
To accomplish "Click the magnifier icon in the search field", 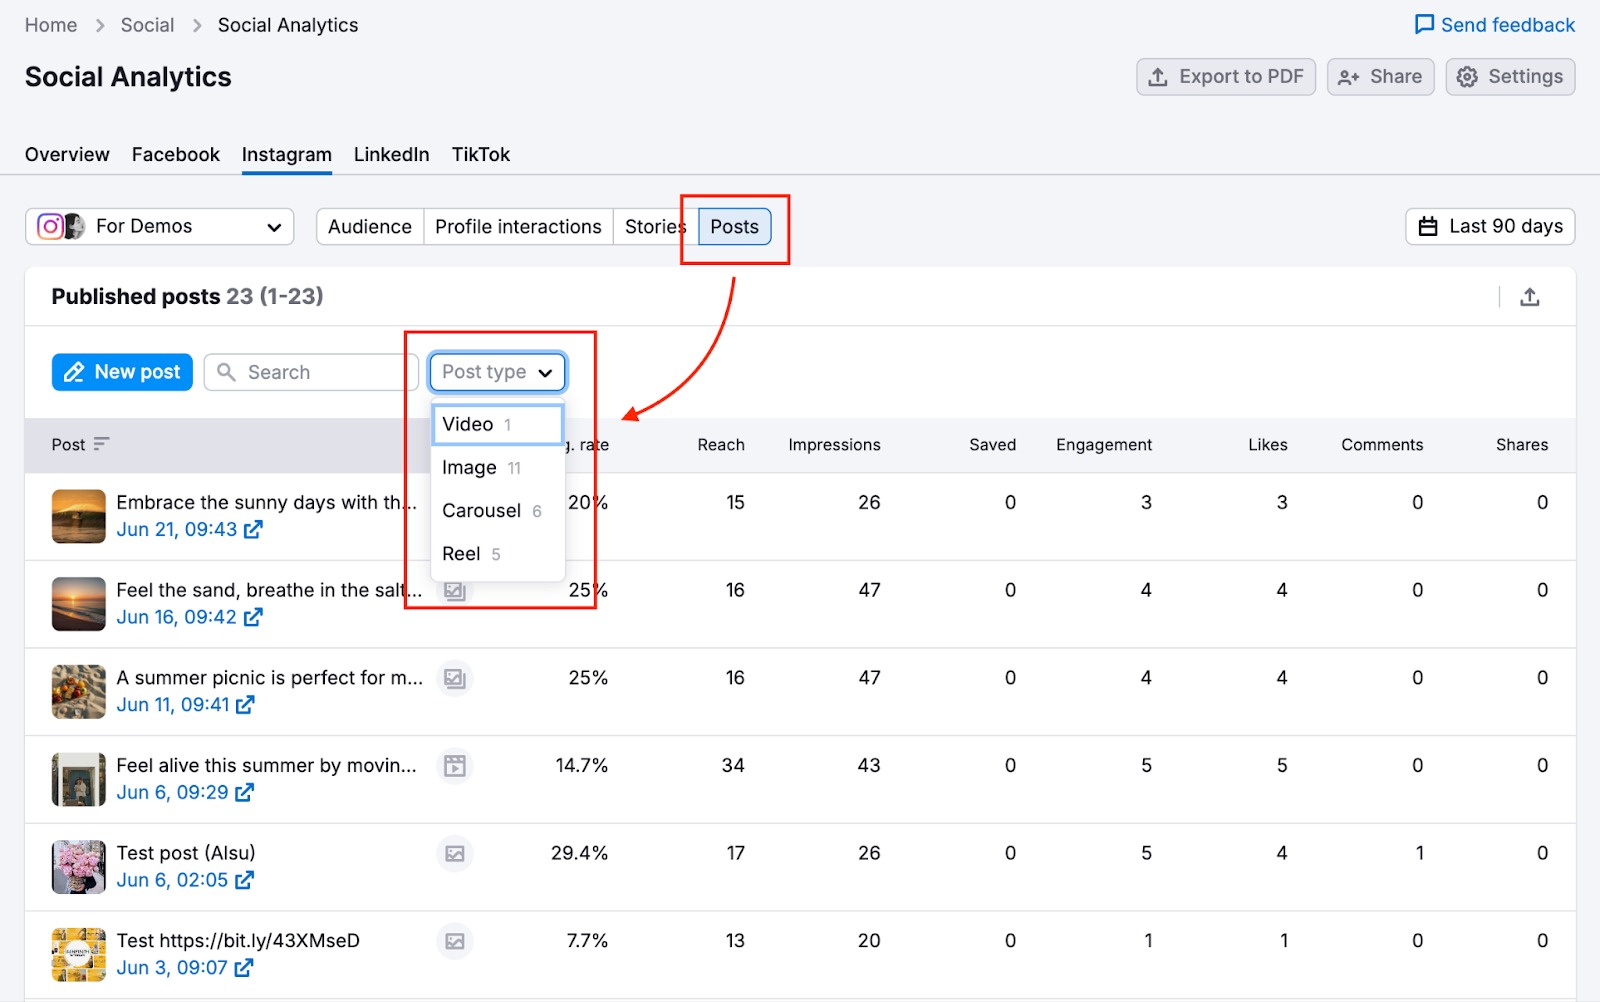I will tap(228, 371).
